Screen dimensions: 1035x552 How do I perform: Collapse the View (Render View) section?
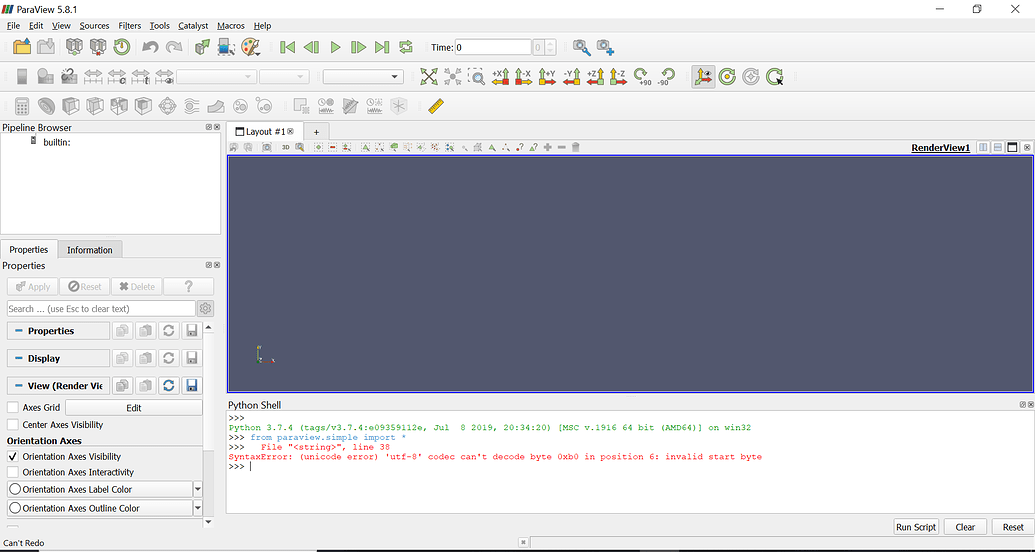59,386
